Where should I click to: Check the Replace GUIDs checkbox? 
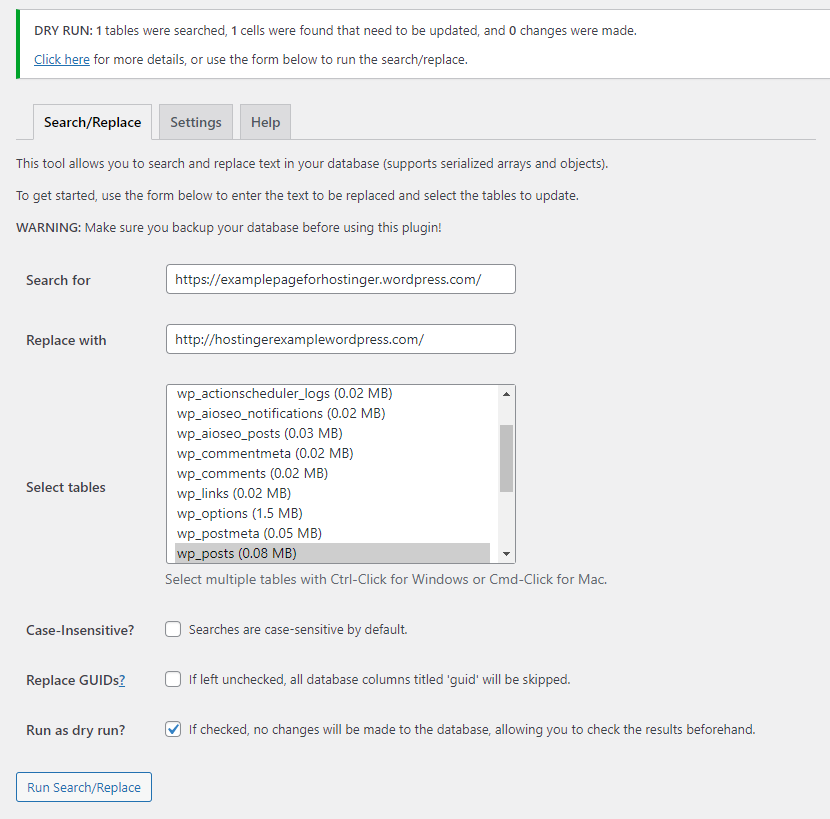point(173,679)
